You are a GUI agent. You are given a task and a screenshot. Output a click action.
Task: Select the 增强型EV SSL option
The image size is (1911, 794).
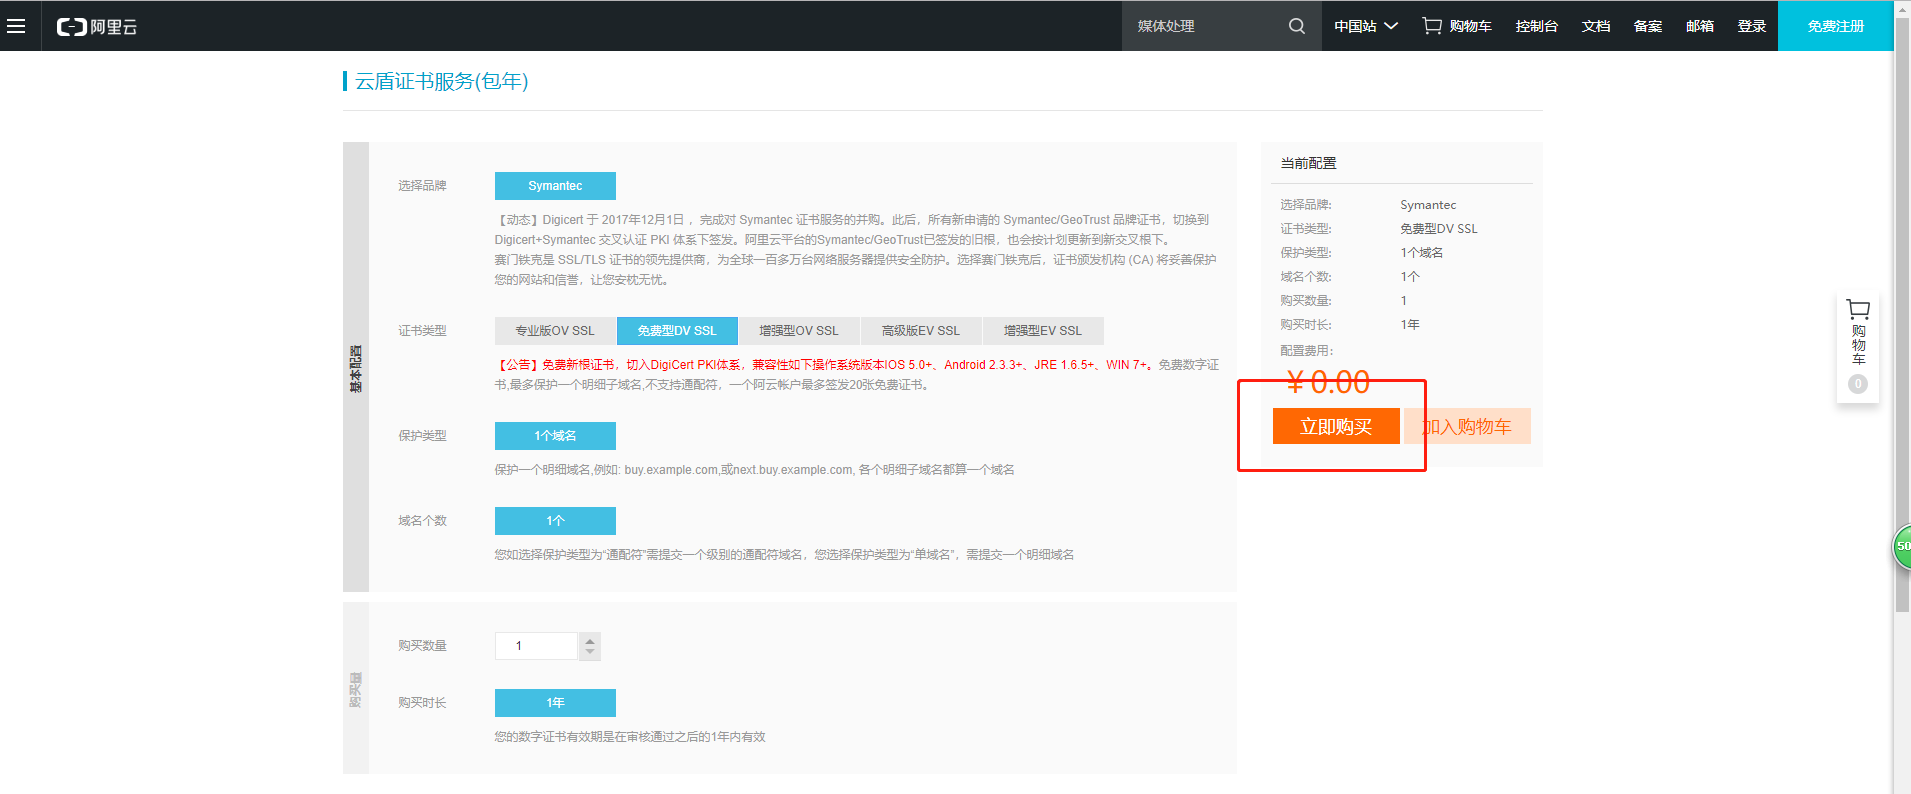(x=1042, y=331)
